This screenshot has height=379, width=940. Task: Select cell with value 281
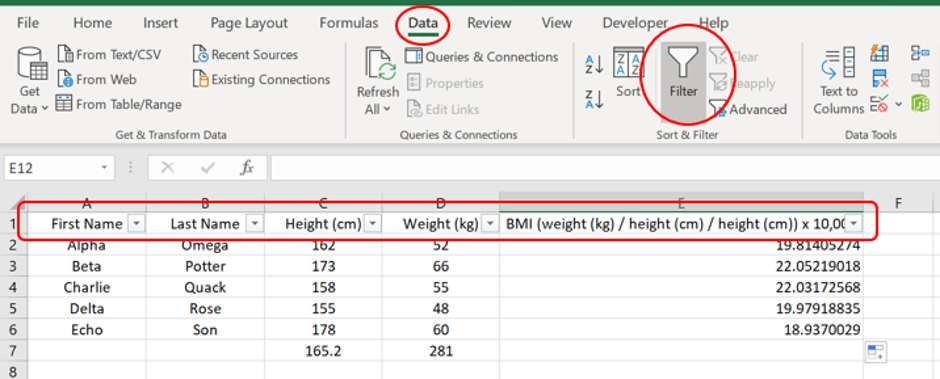pyautogui.click(x=441, y=351)
